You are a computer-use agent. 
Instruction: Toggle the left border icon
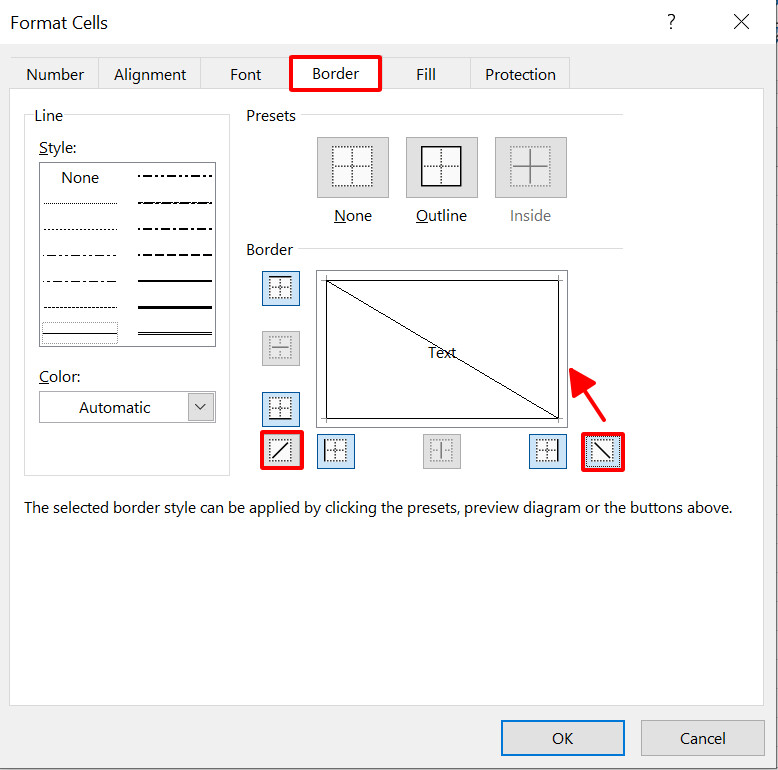[336, 451]
